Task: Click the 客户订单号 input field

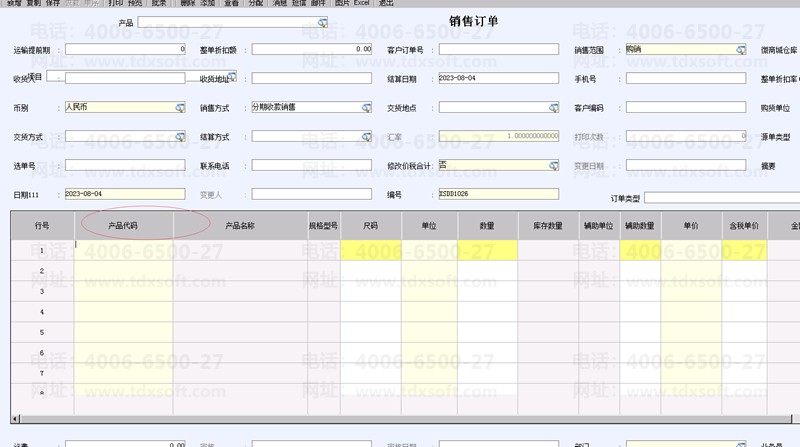Action: [497, 49]
